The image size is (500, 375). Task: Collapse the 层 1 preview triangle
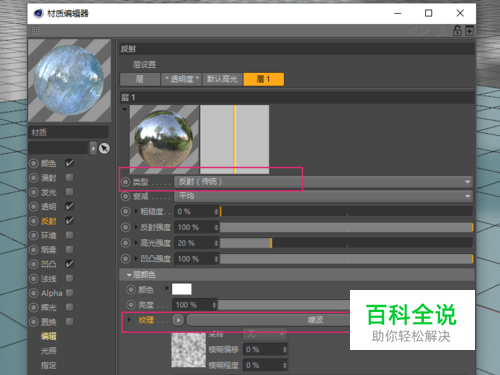point(124,109)
